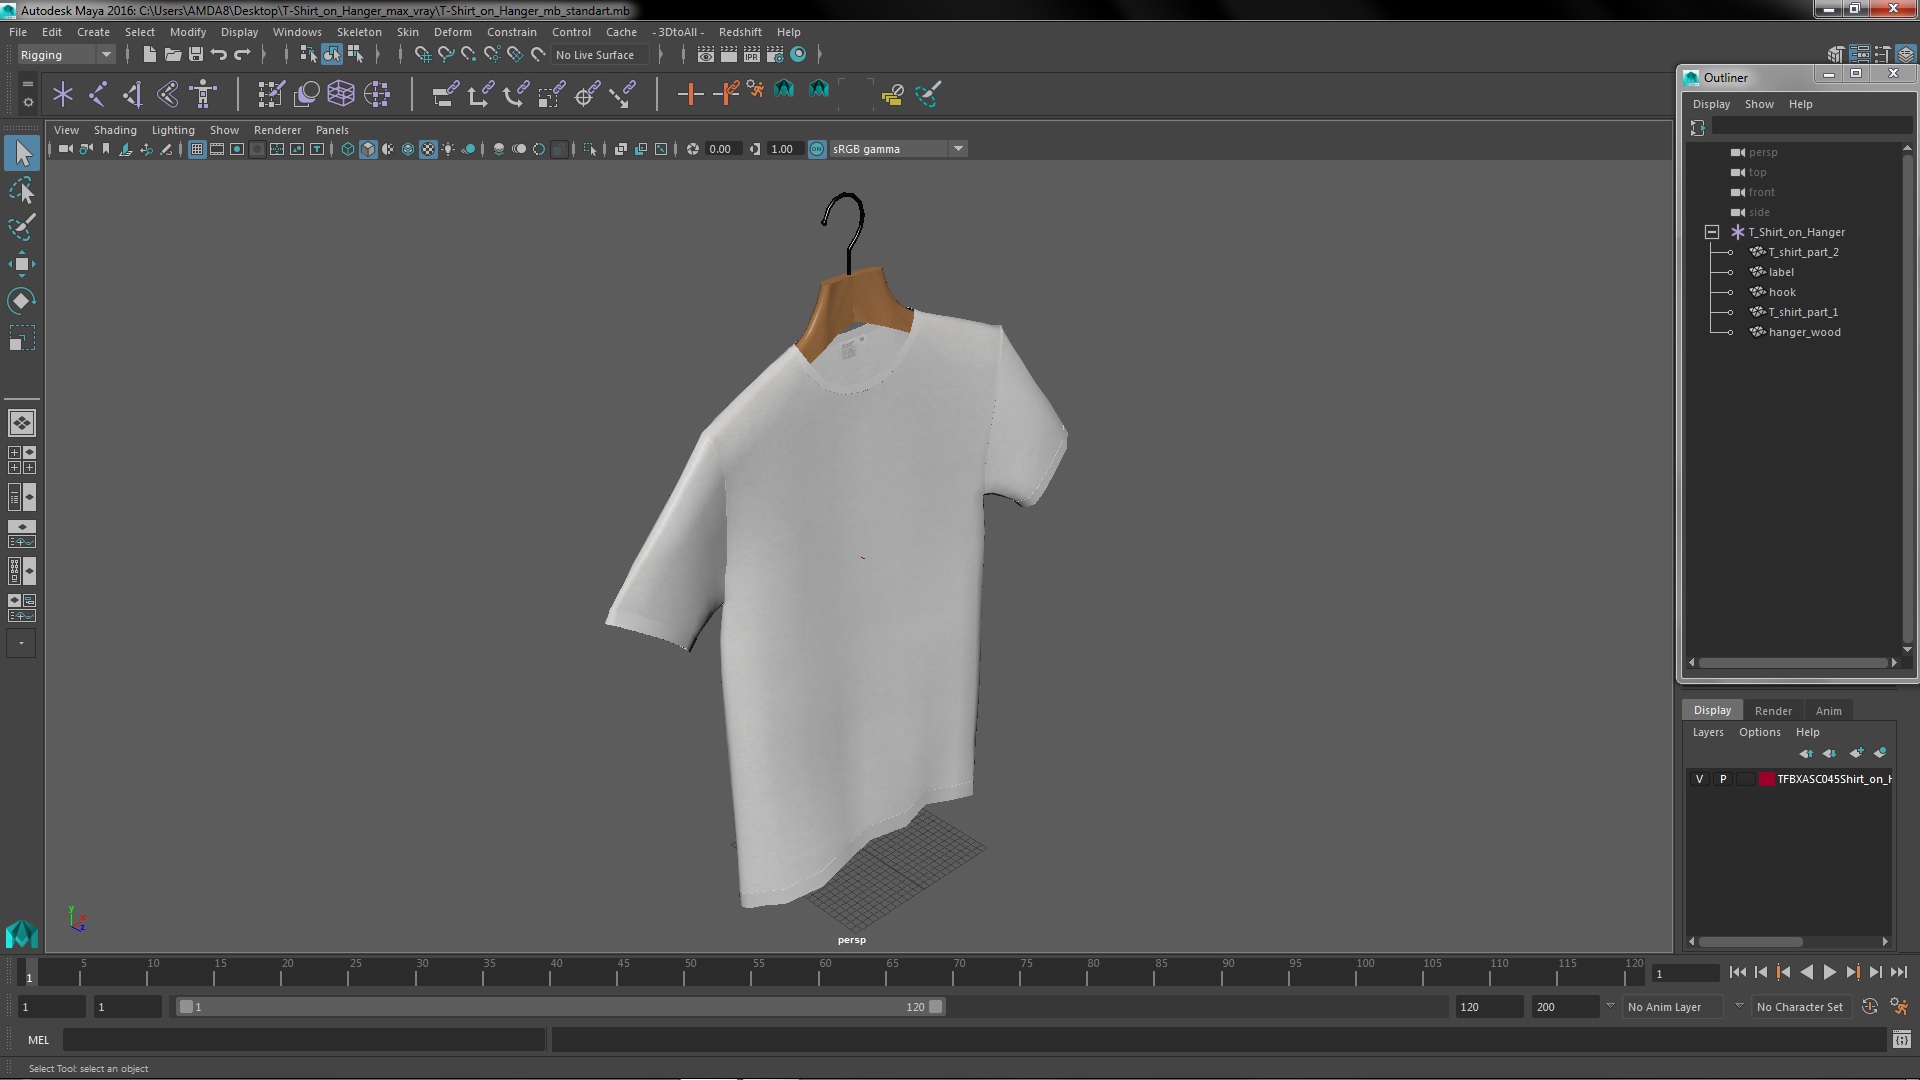
Task: Switch to the Anim layer tab
Action: 1828,711
